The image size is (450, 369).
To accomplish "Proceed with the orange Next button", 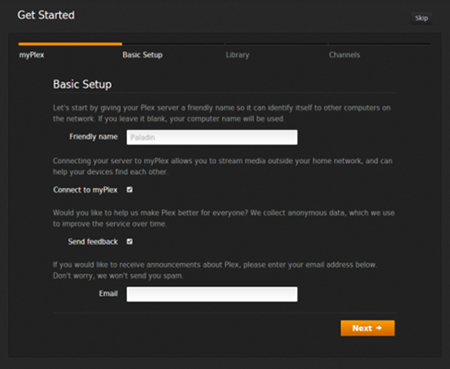I will (x=368, y=328).
